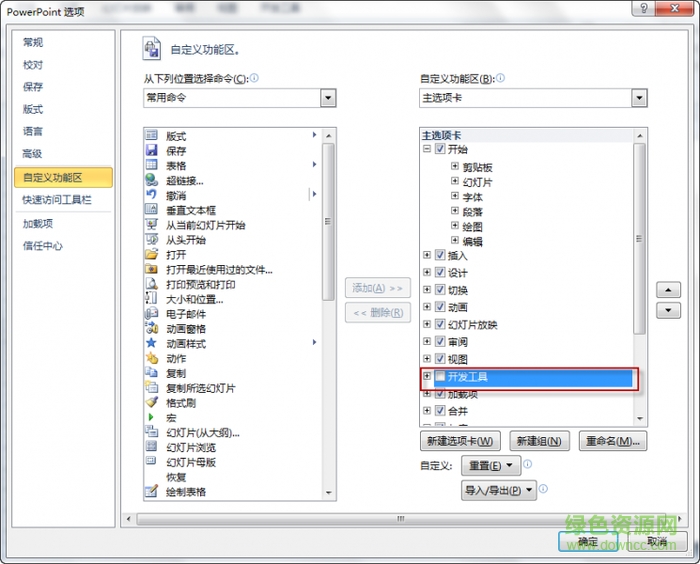Open the 高级 options category

coord(32,154)
